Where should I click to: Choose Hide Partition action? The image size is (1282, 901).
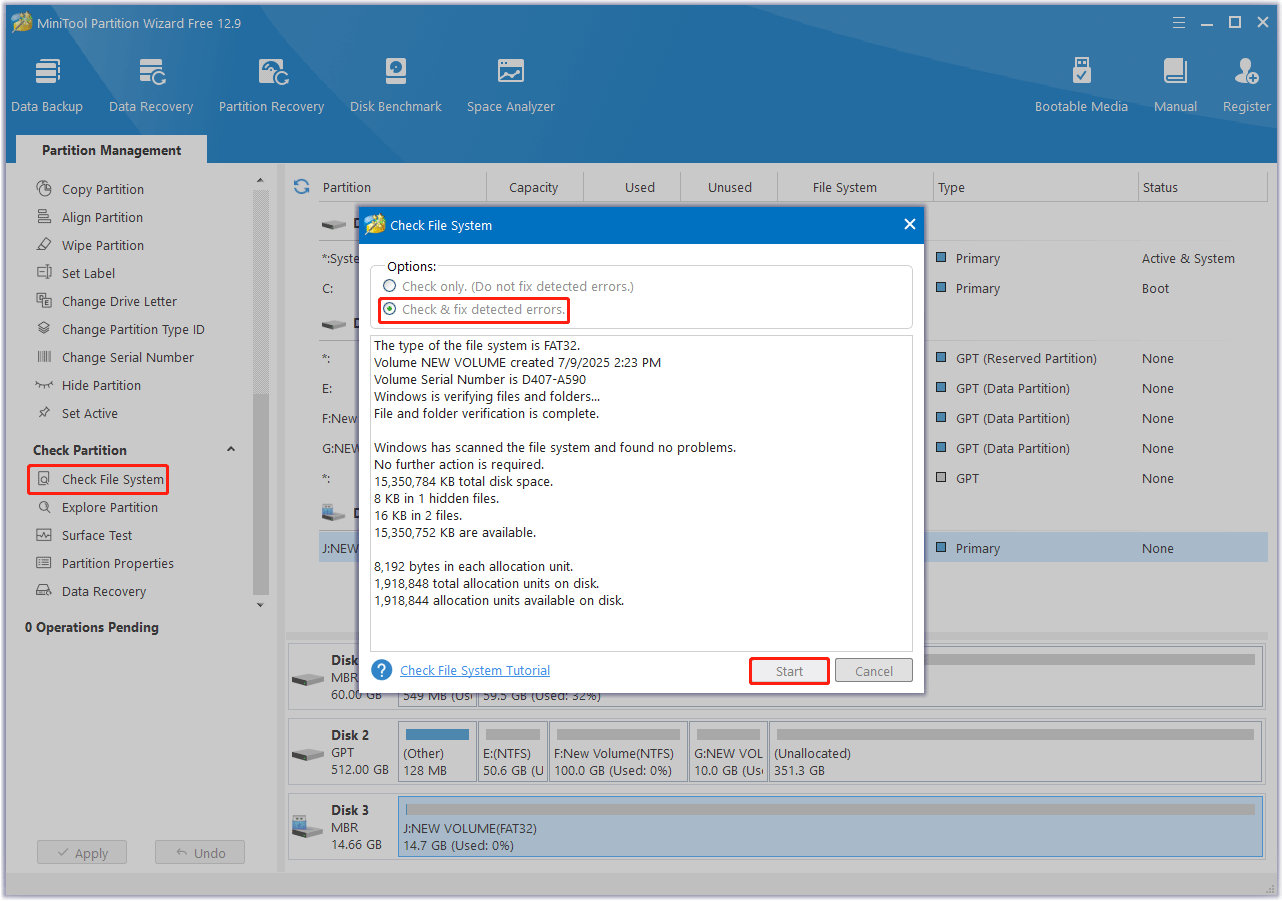coord(101,385)
